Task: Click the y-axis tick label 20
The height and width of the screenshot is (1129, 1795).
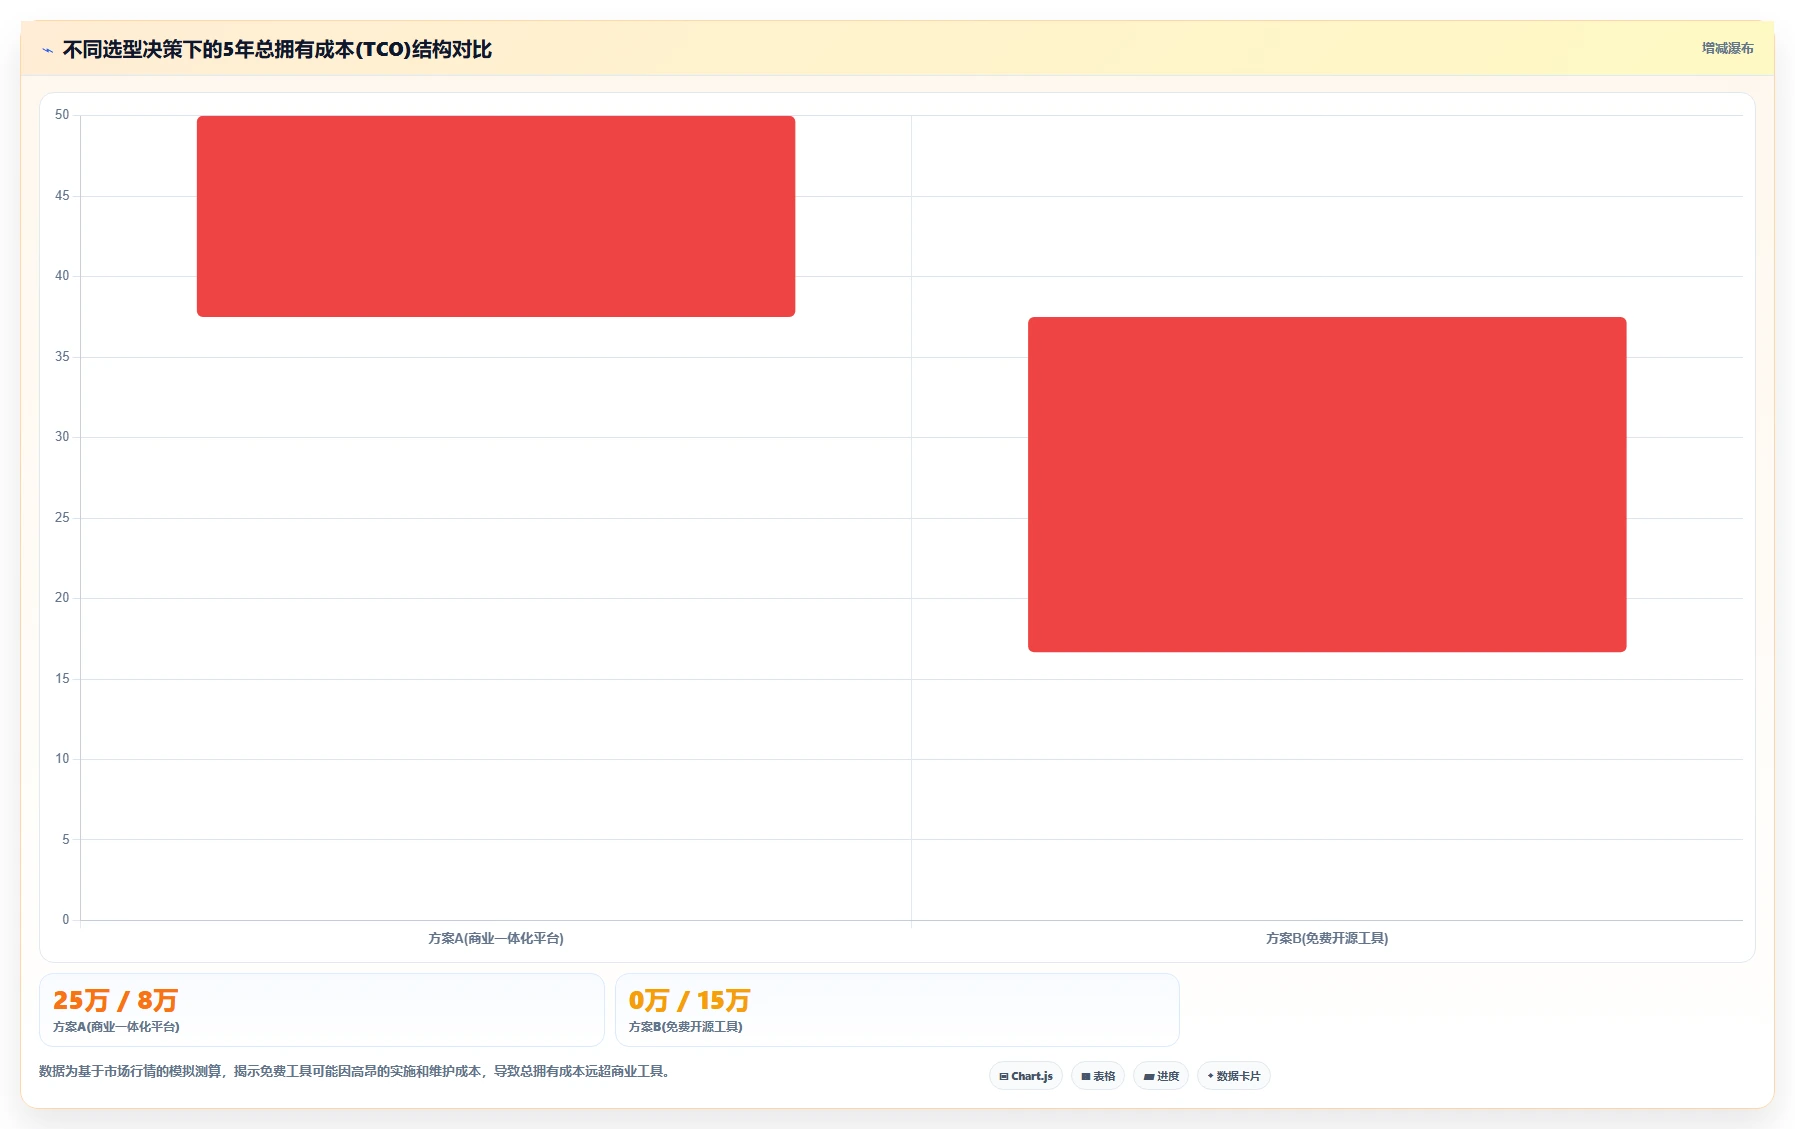Action: (62, 598)
